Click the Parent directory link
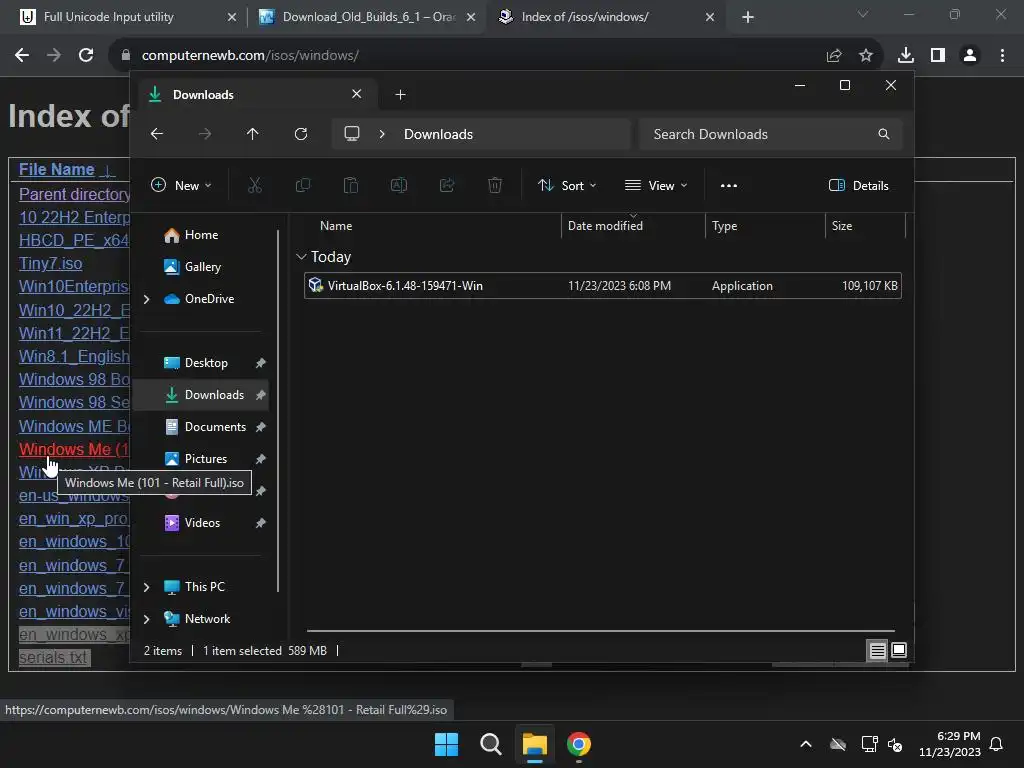Image resolution: width=1024 pixels, height=768 pixels. coord(74,195)
